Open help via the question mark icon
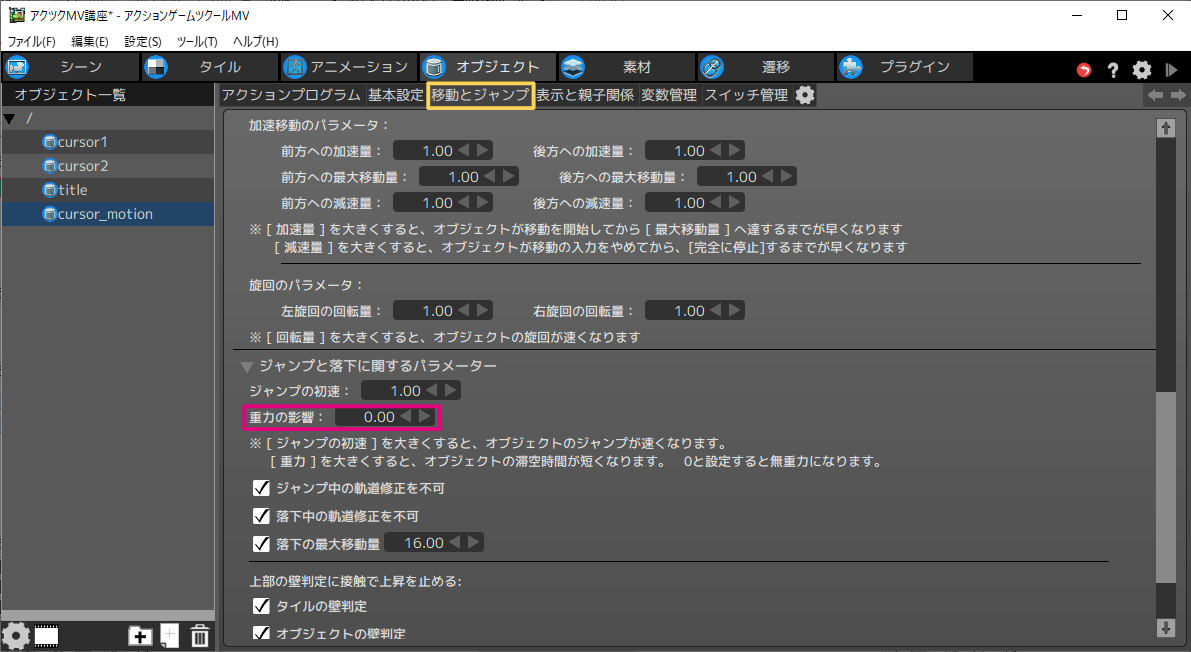1191x652 pixels. pyautogui.click(x=1113, y=70)
